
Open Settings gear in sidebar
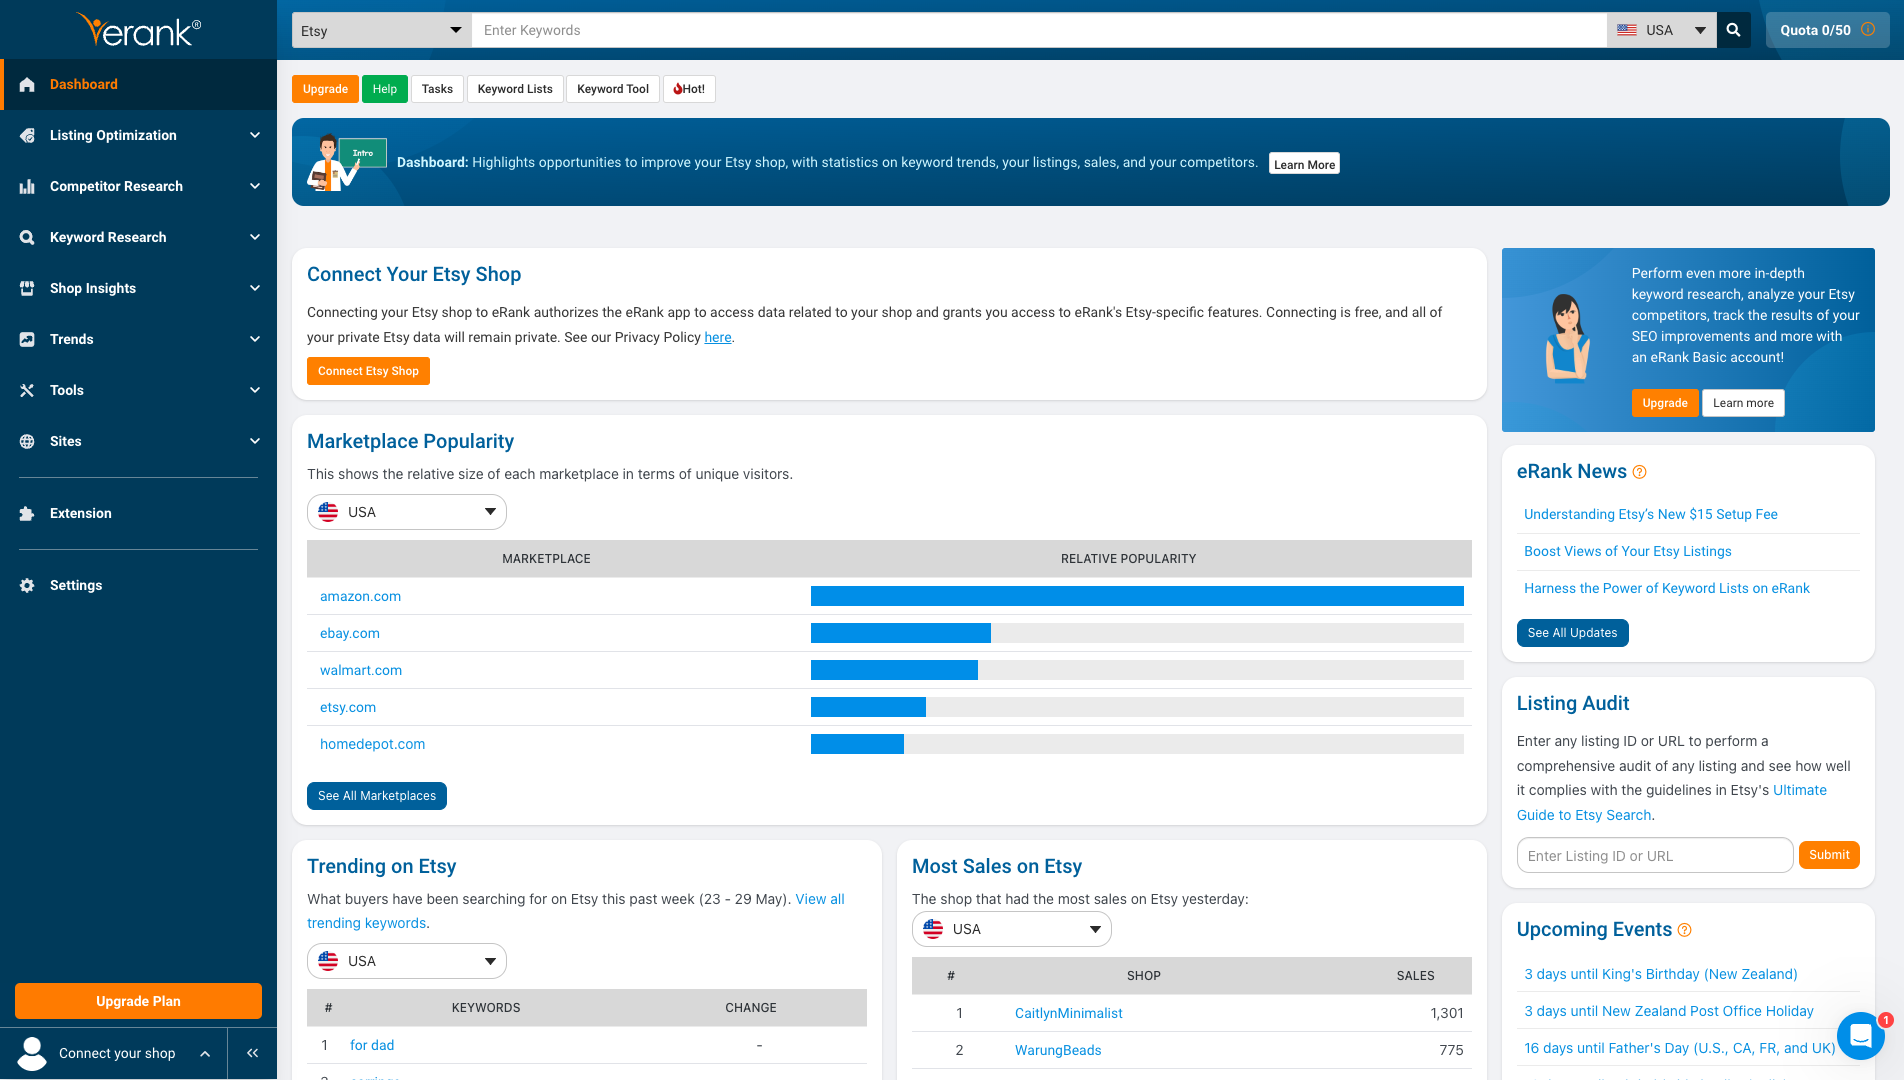(x=27, y=586)
